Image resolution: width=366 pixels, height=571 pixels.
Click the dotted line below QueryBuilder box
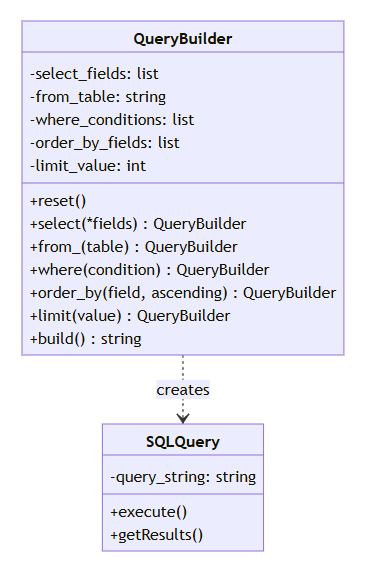point(183,368)
